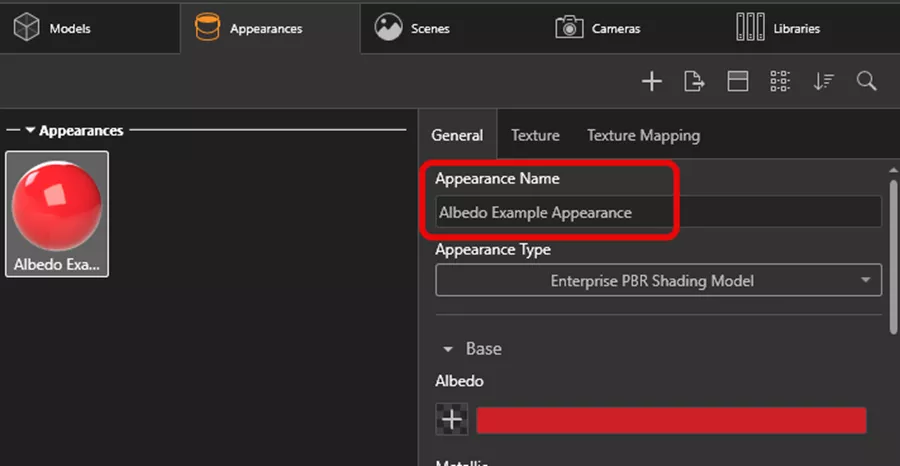The height and width of the screenshot is (466, 900).
Task: Toggle the panel layout view icon
Action: tap(738, 82)
